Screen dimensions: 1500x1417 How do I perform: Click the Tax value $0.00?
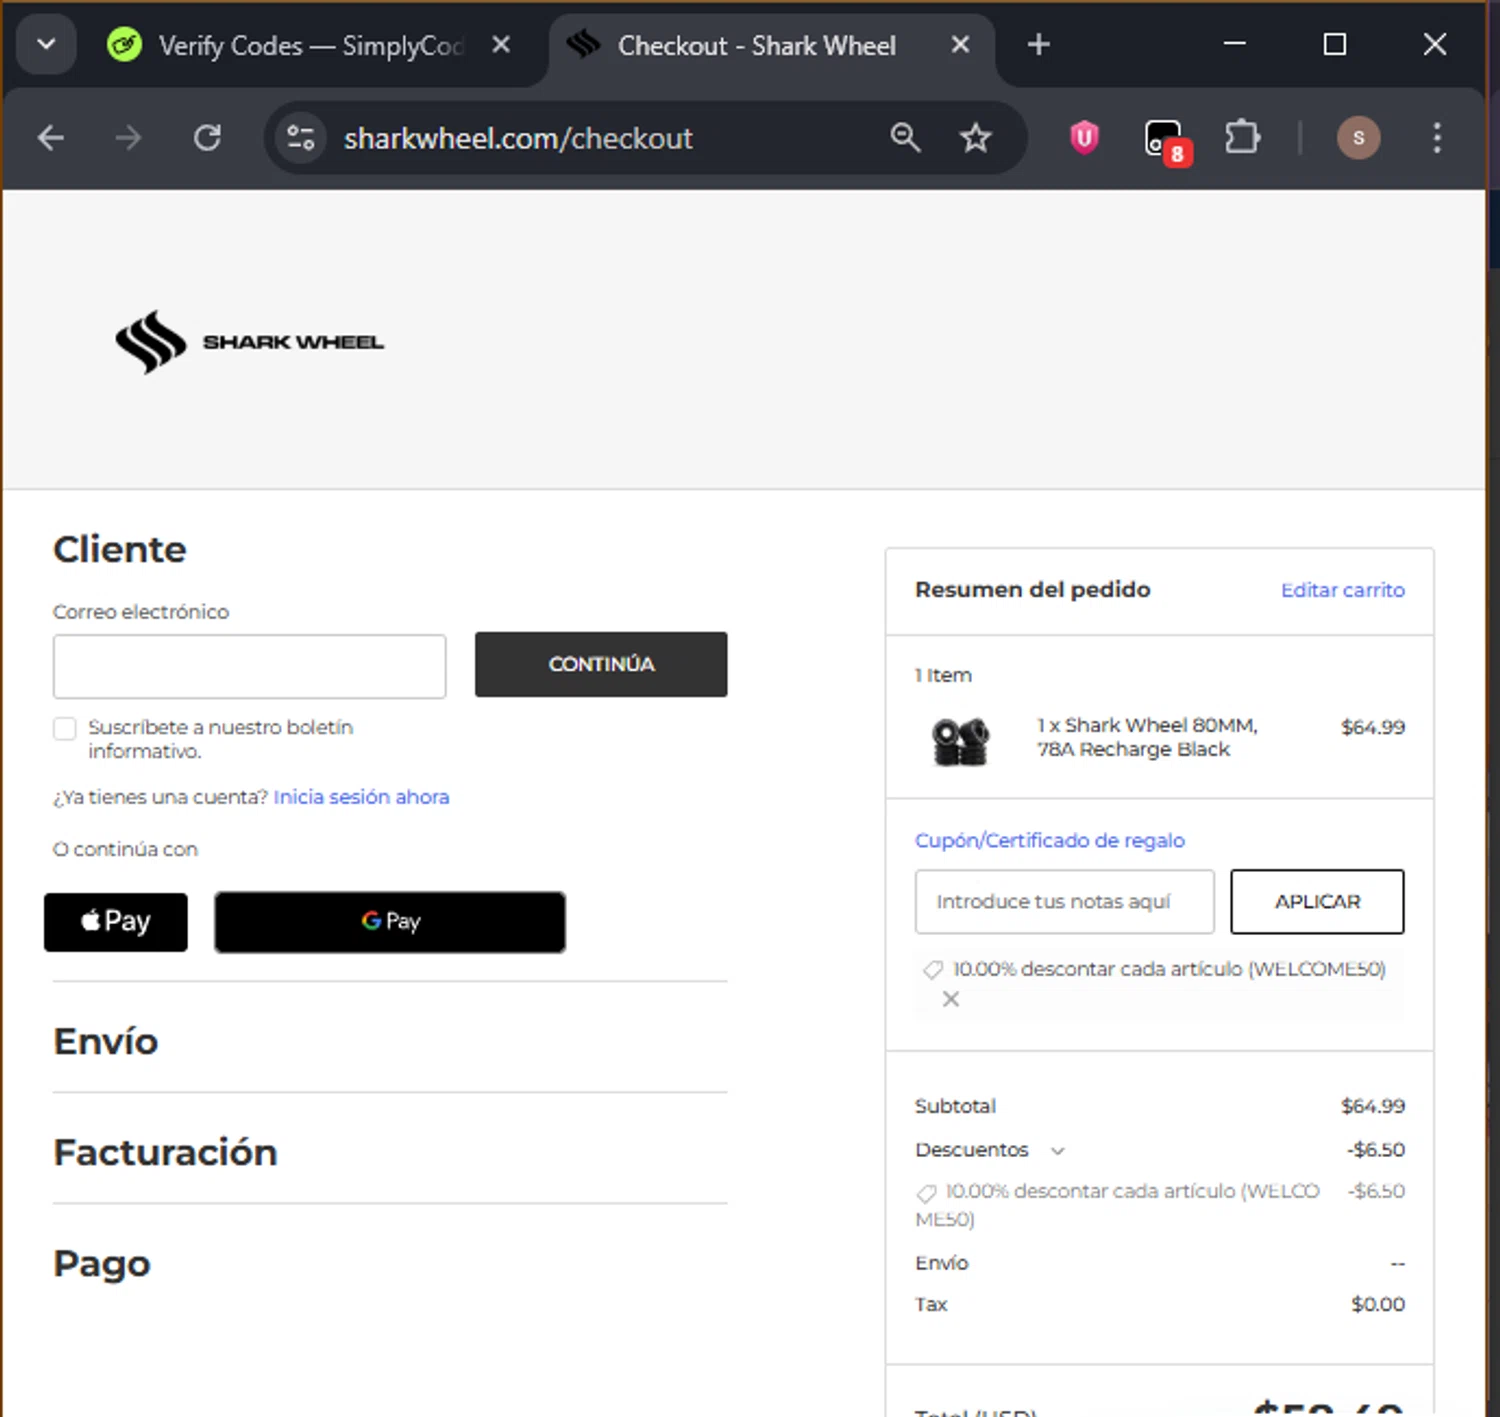pyautogui.click(x=1378, y=1304)
